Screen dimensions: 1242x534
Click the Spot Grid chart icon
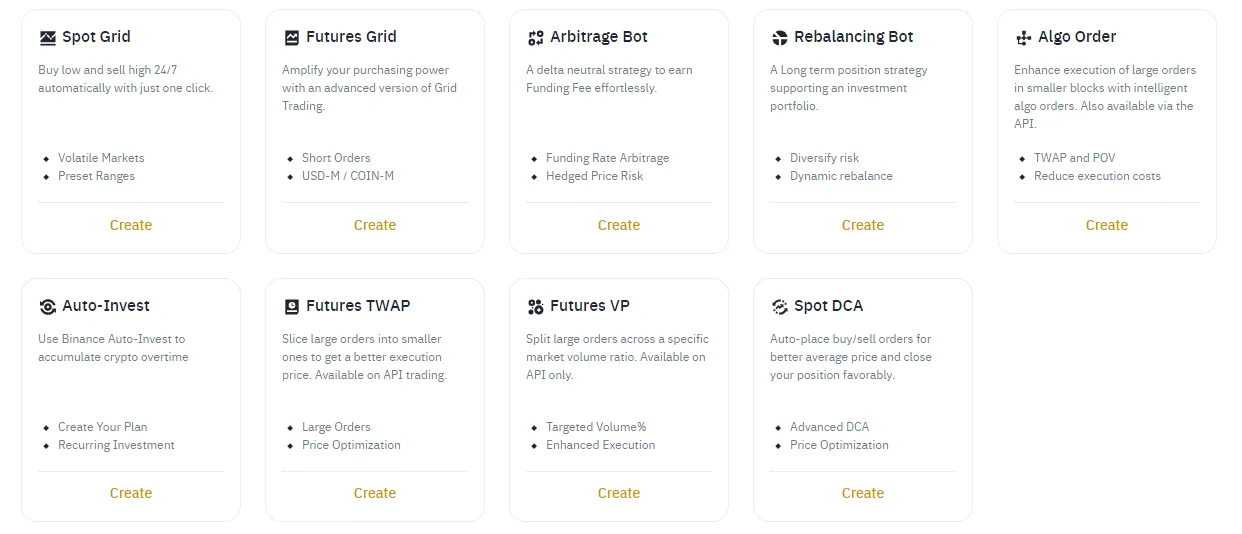[x=48, y=38]
